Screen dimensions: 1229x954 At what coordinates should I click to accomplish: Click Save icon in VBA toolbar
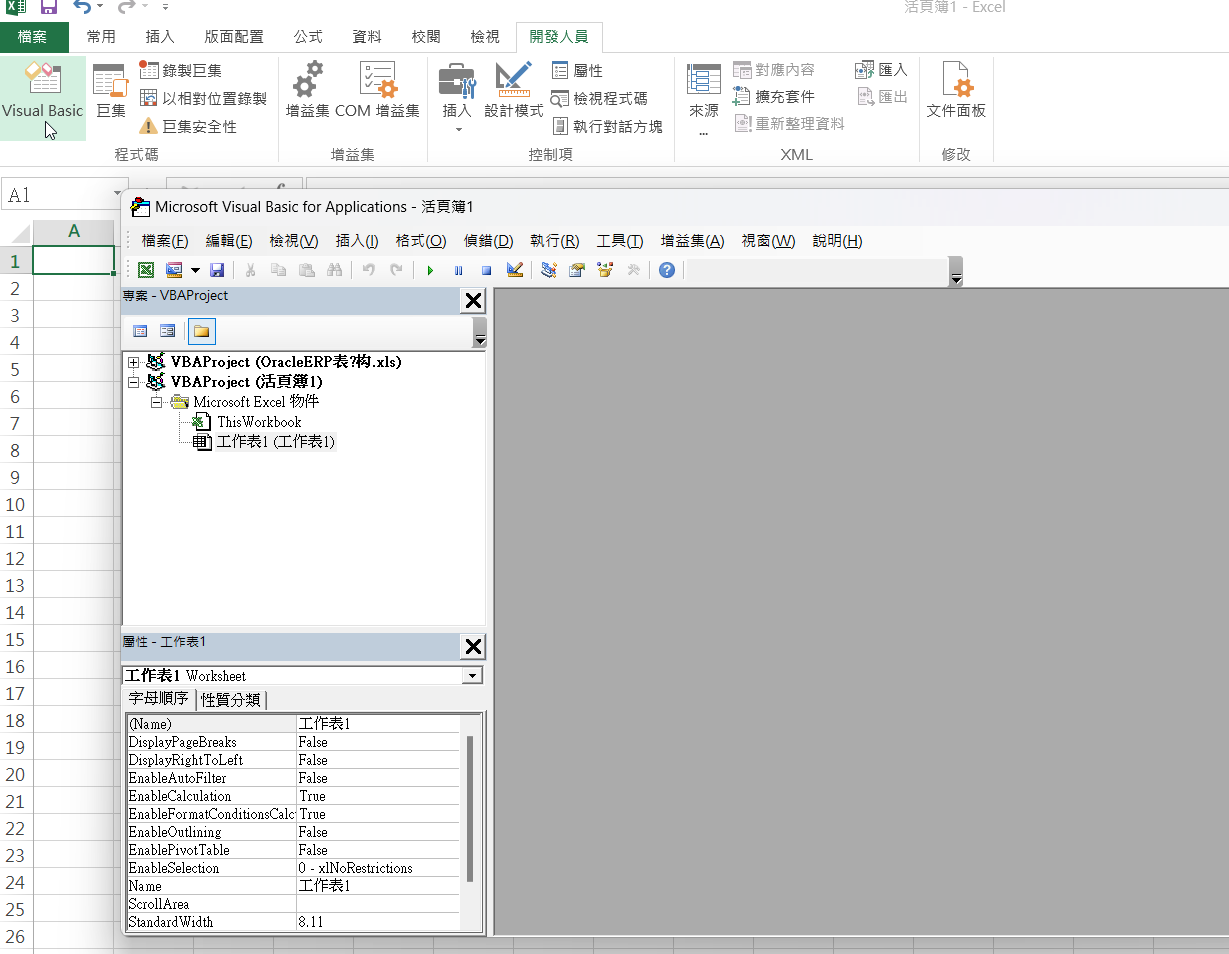[217, 270]
